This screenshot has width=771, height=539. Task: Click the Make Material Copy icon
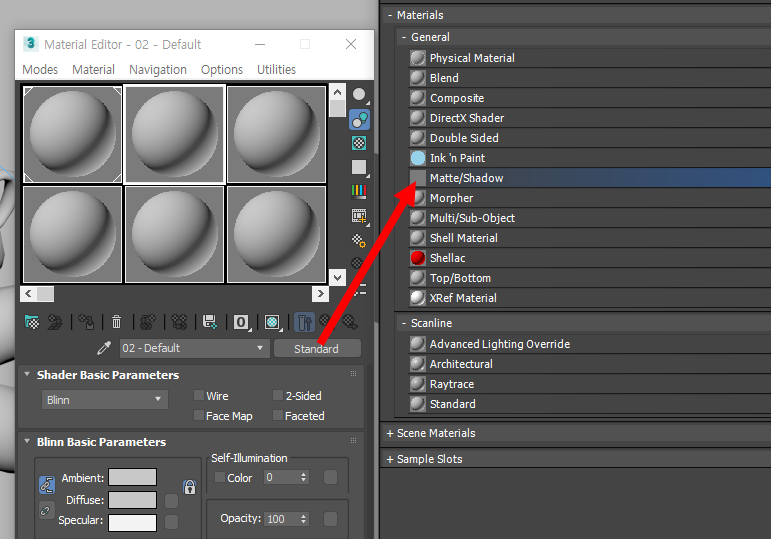[x=148, y=323]
